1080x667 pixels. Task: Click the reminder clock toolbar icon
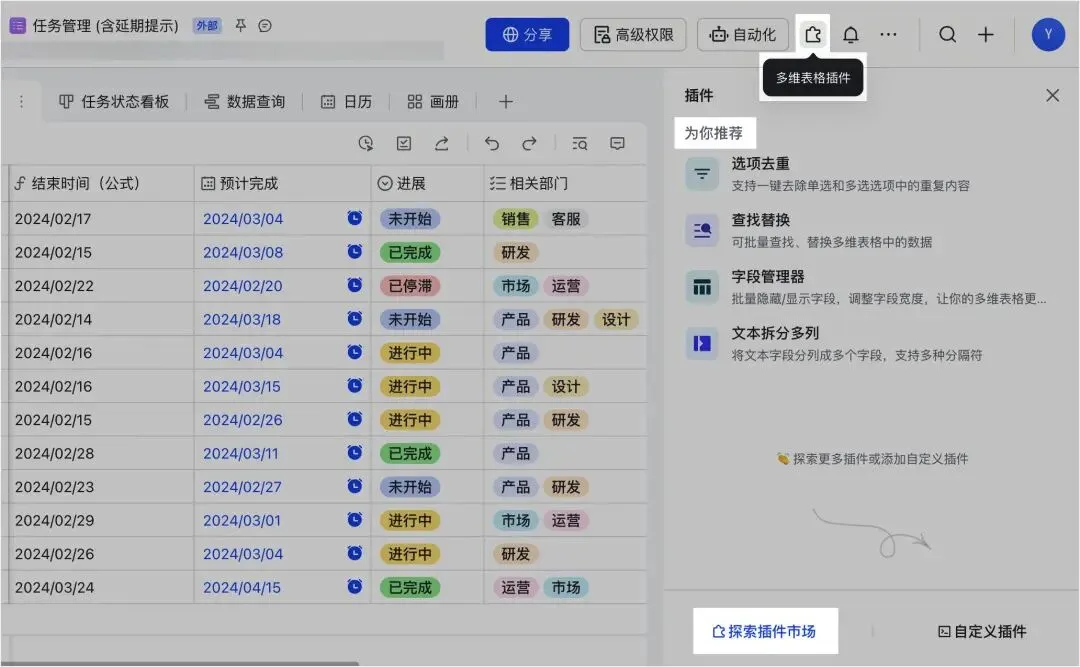click(x=366, y=143)
